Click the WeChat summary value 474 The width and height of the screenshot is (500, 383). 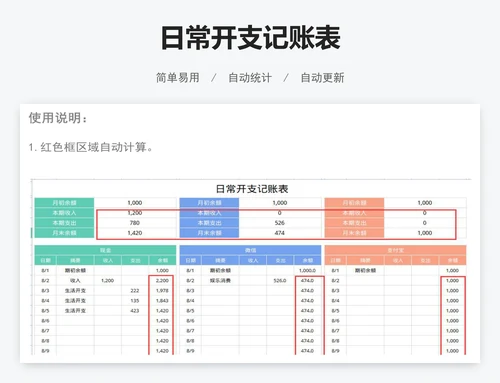tap(280, 233)
